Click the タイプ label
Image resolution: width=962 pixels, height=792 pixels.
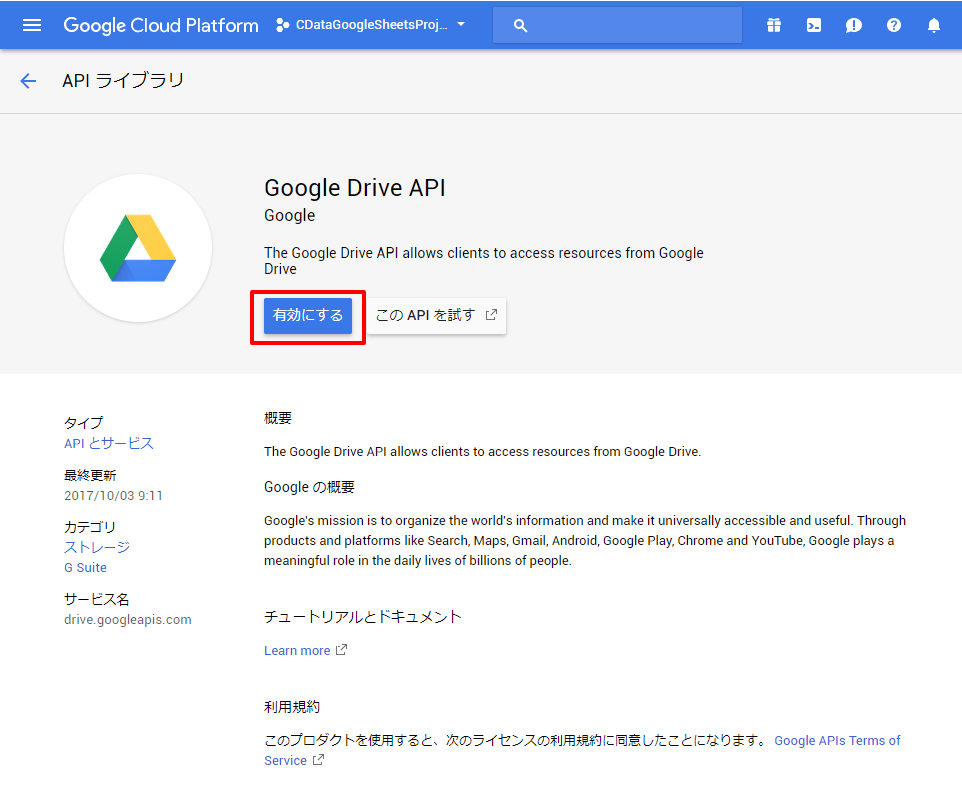83,423
